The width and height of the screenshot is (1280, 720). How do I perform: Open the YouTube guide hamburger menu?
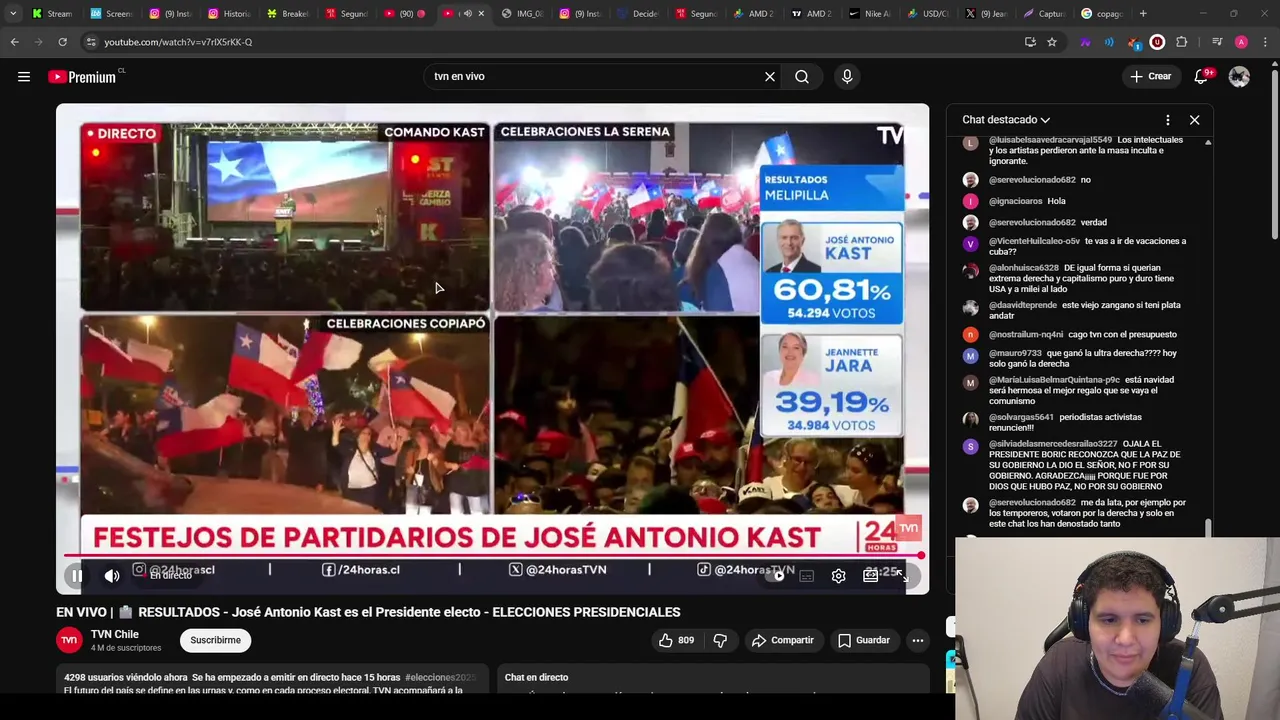coord(24,77)
